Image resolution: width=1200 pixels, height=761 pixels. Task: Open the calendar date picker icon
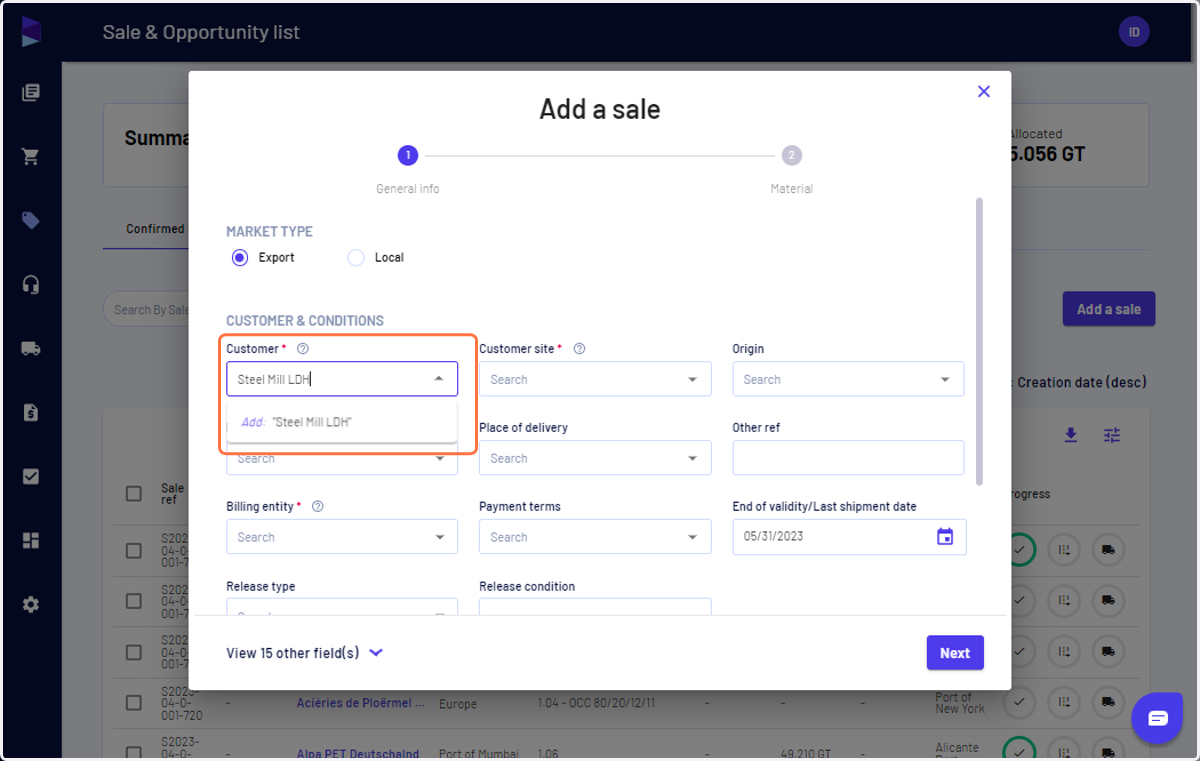click(945, 537)
